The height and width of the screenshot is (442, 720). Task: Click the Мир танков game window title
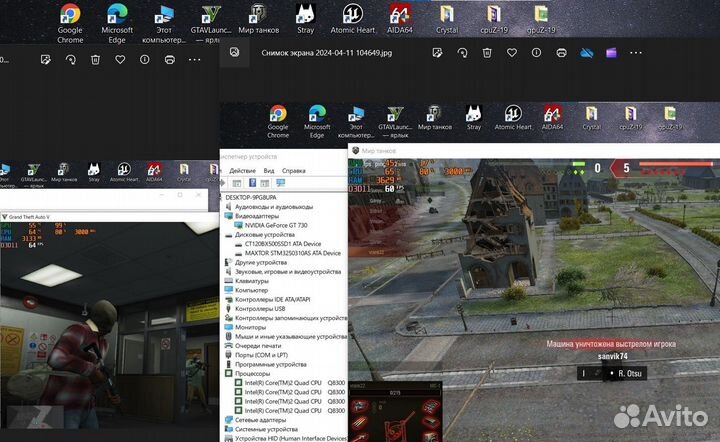click(378, 151)
